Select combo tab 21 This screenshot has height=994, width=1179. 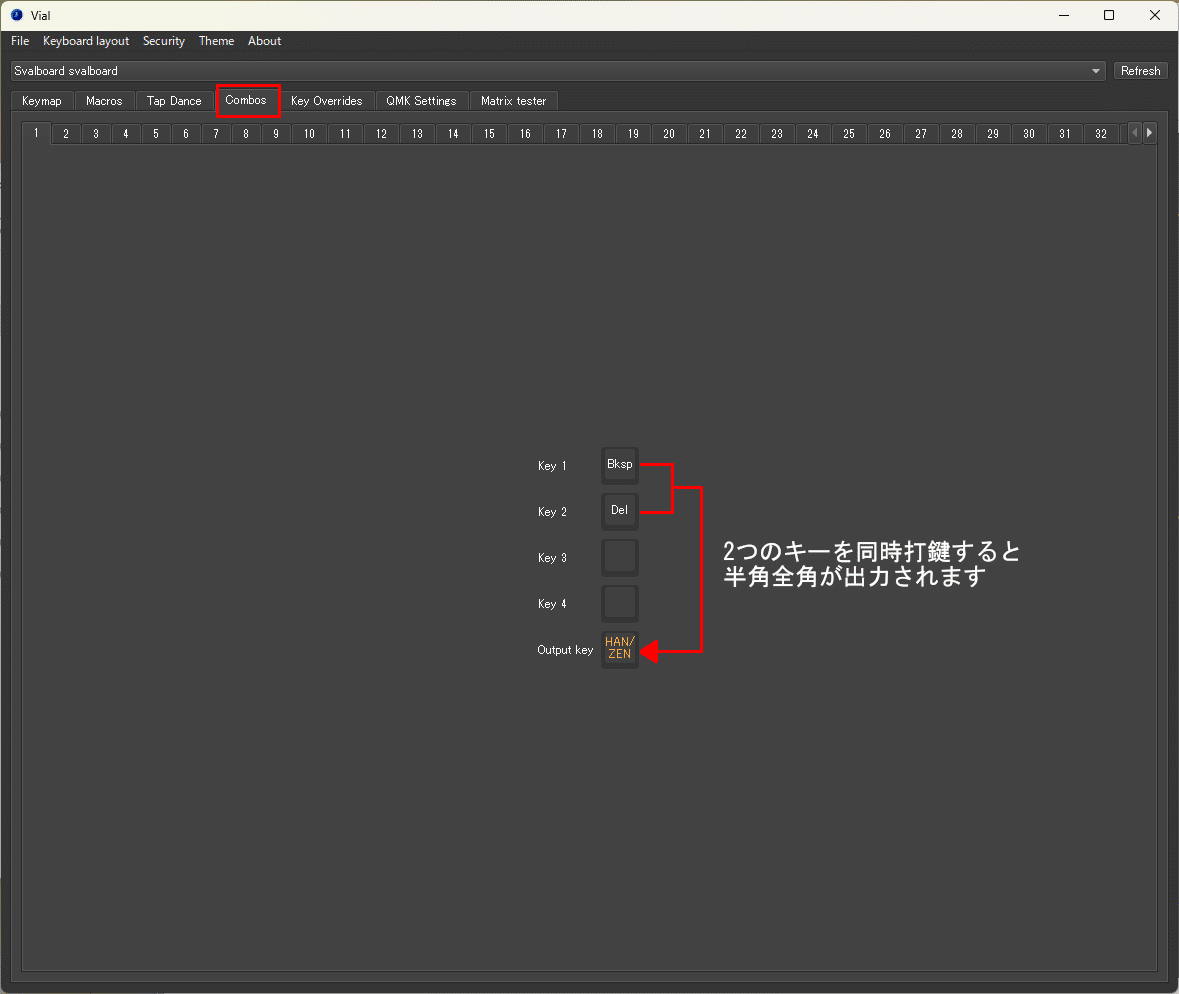(x=705, y=134)
